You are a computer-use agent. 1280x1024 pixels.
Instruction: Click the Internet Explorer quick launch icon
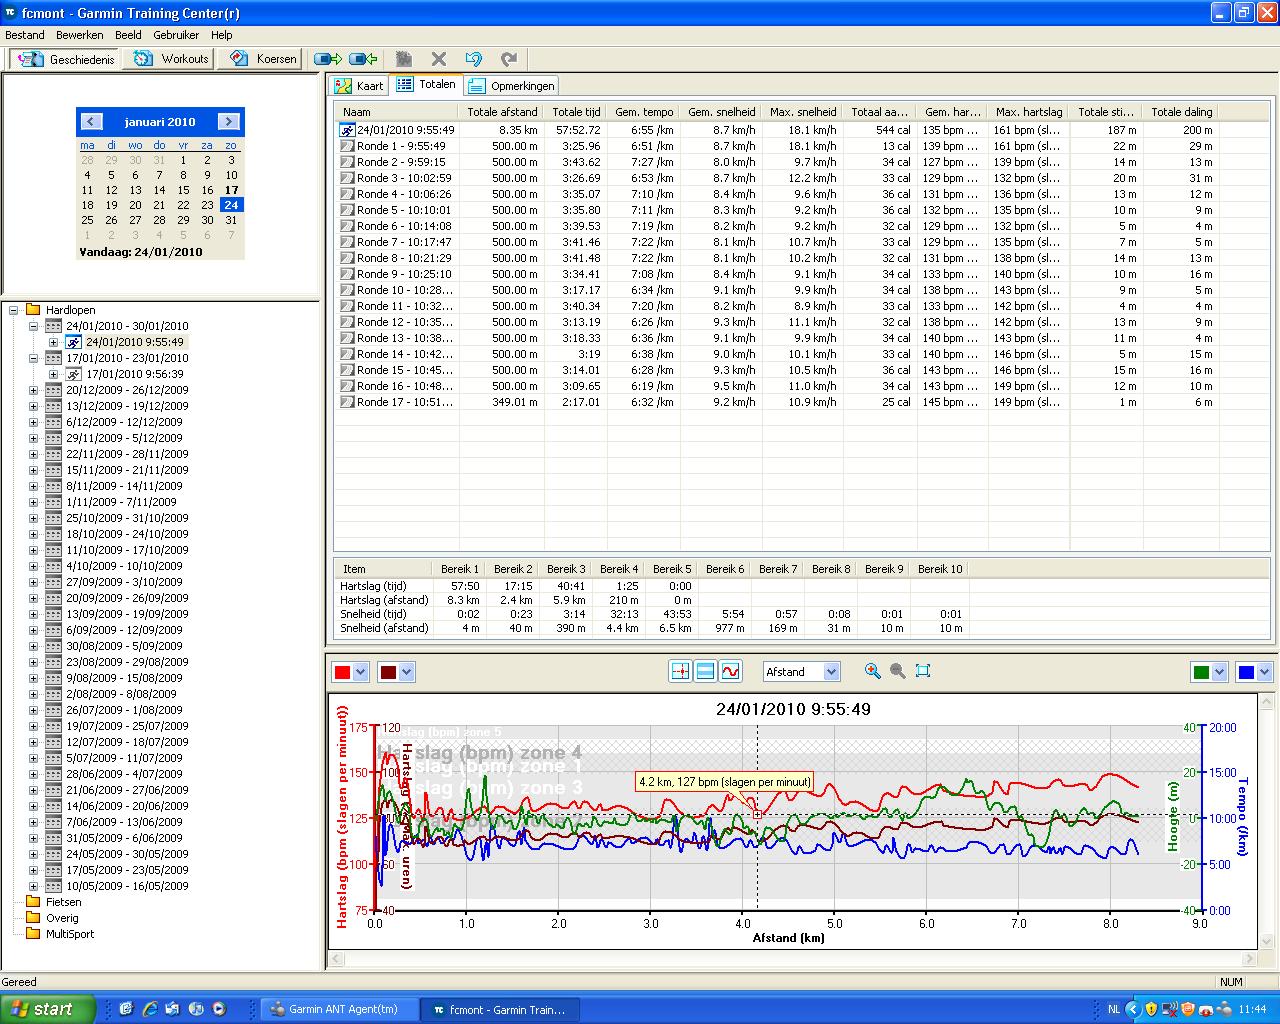(149, 1009)
